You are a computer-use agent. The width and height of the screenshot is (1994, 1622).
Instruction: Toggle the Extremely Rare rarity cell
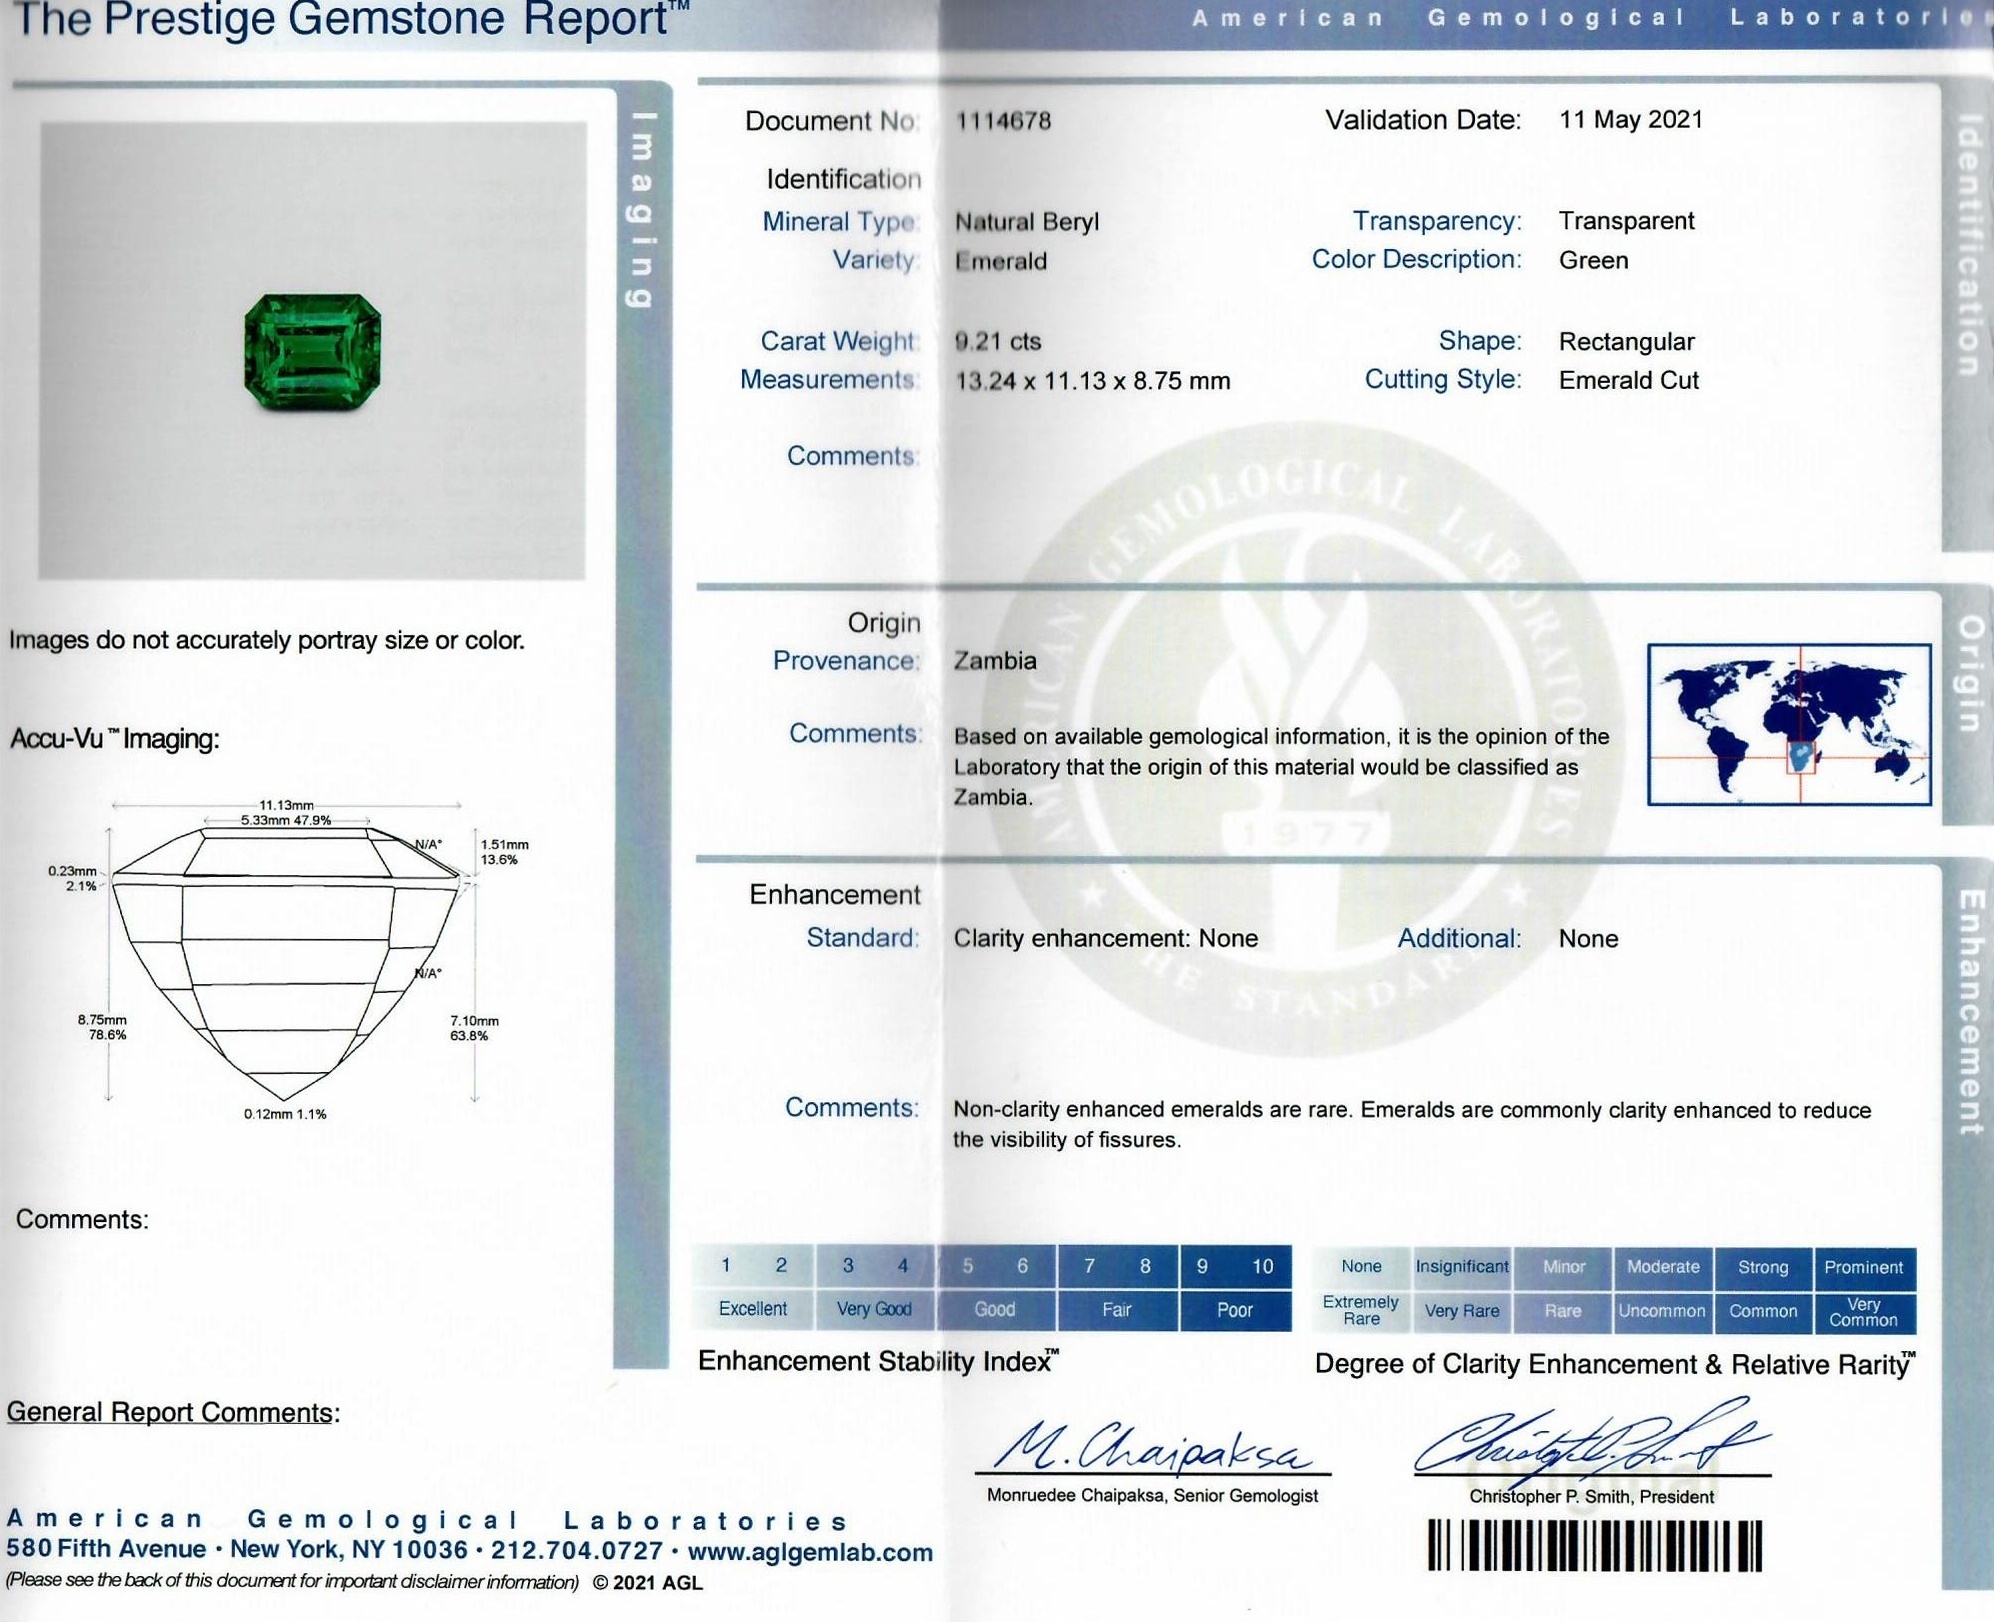tap(1361, 1310)
